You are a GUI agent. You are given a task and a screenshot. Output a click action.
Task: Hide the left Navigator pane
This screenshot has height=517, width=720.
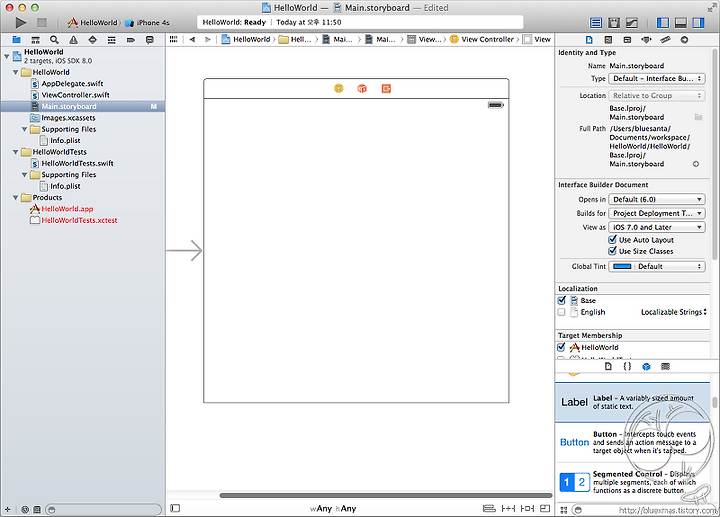pyautogui.click(x=663, y=22)
